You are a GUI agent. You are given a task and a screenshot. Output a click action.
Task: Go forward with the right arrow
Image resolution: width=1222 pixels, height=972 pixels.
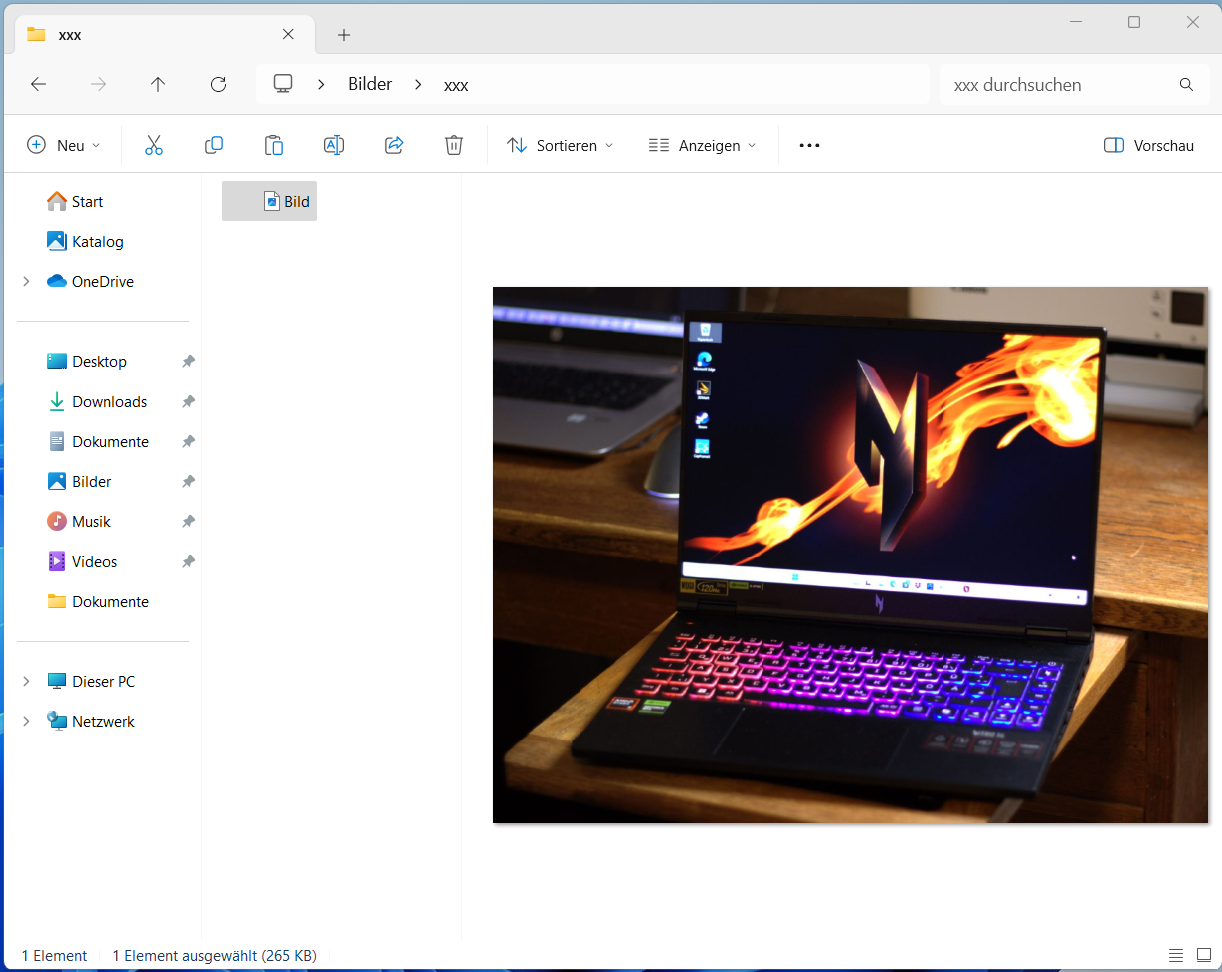98,85
